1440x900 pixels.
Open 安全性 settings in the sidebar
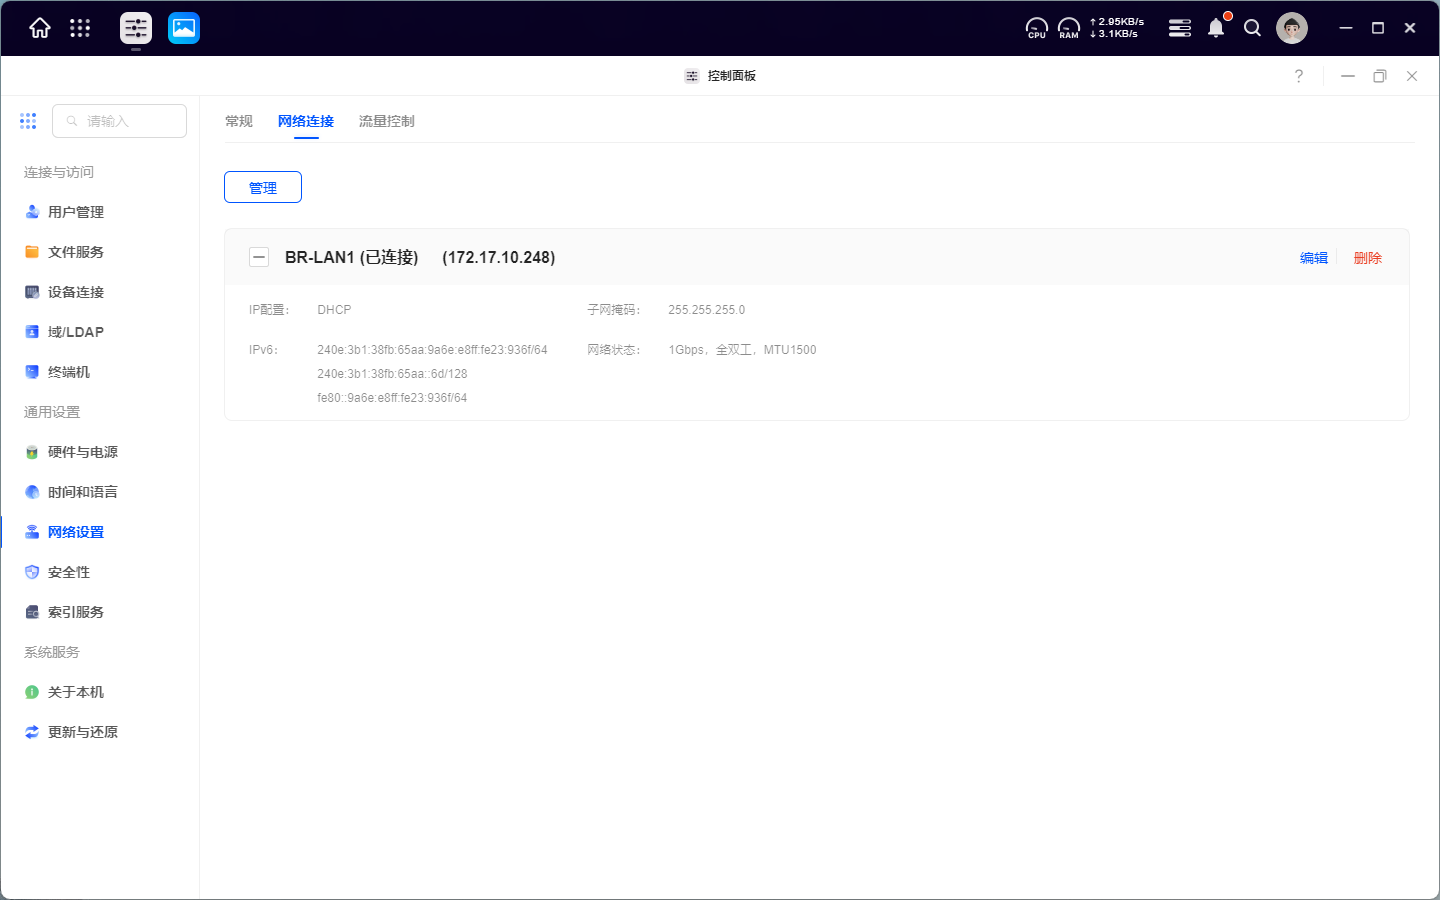pos(69,572)
